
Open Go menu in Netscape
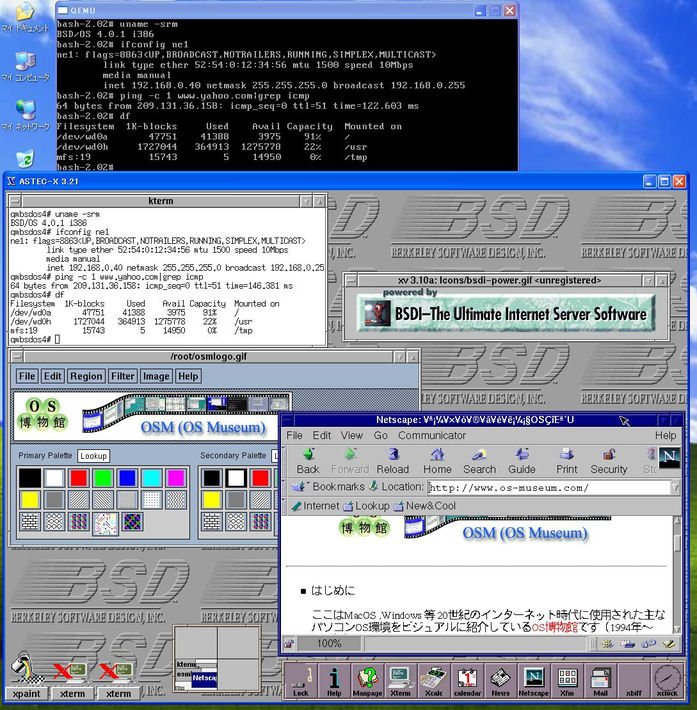pyautogui.click(x=380, y=436)
